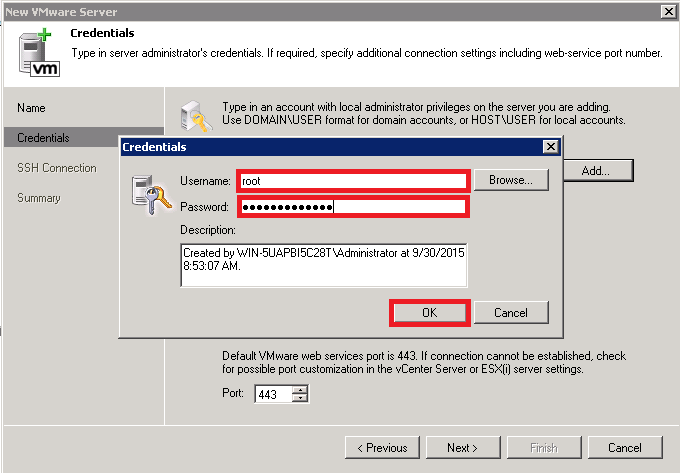680x473 pixels.
Task: Select the Name wizard step
Action: [x=31, y=108]
